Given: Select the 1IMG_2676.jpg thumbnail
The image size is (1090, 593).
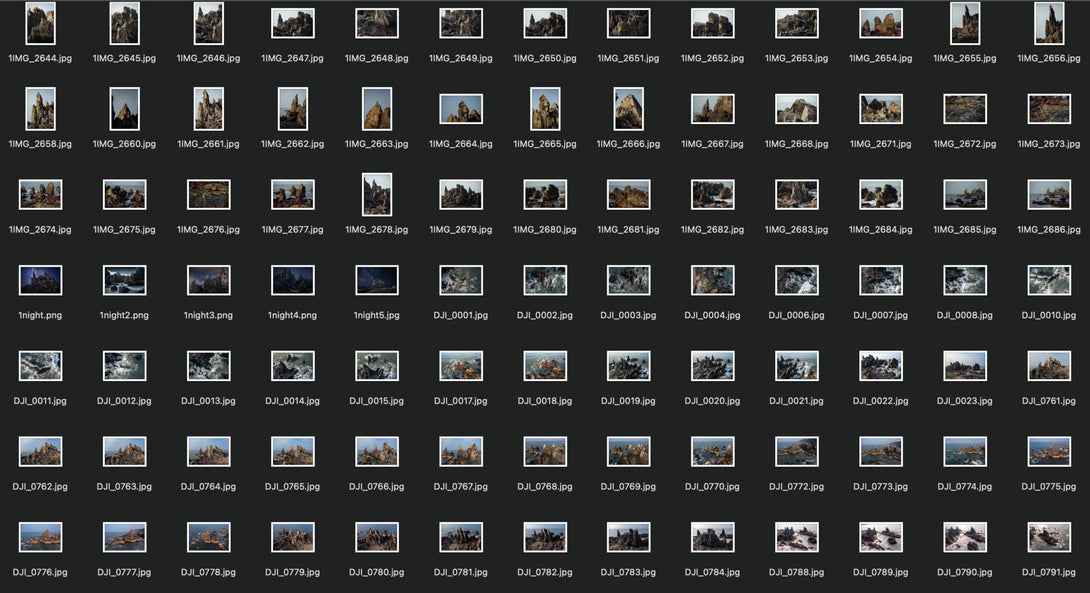Looking at the screenshot, I should pyautogui.click(x=209, y=195).
